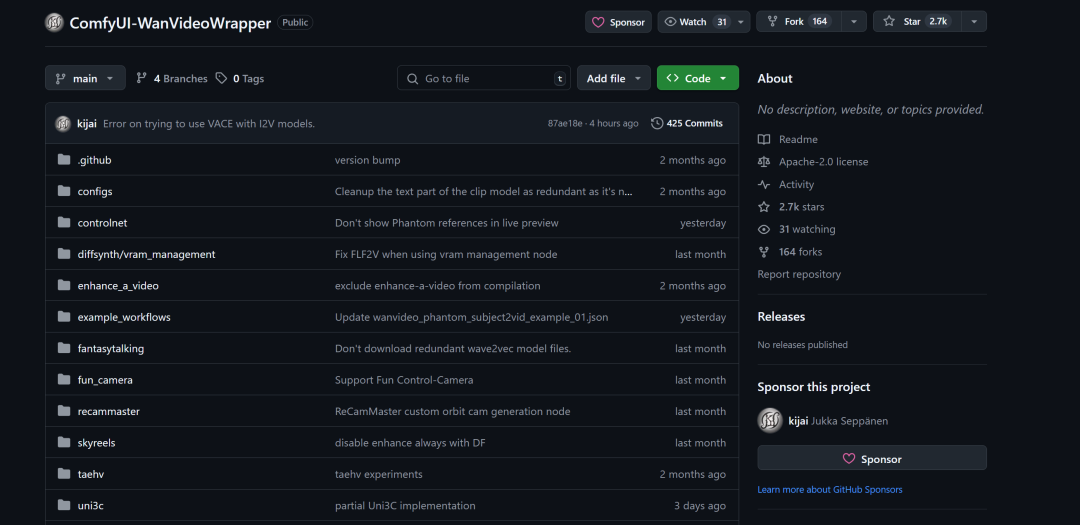Open the Activity link in About
This screenshot has height=525, width=1080.
point(796,185)
